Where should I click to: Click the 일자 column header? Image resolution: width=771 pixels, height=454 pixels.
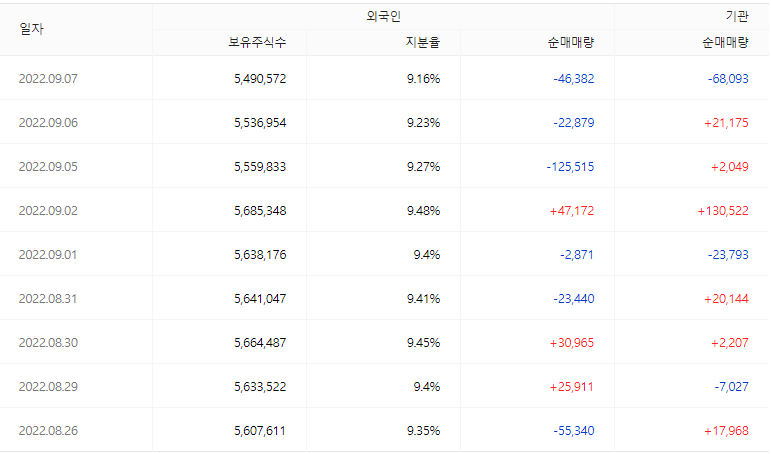[x=31, y=29]
